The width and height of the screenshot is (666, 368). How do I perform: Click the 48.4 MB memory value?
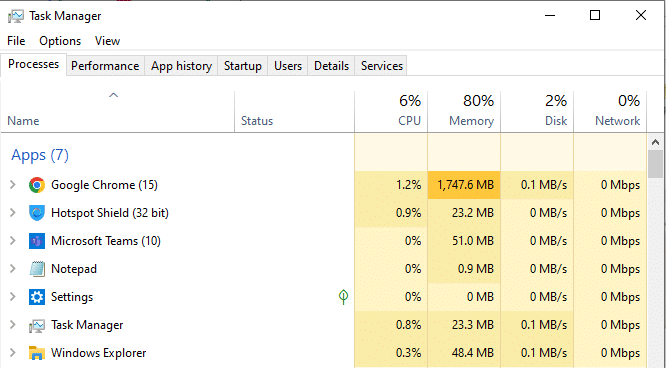(x=473, y=353)
